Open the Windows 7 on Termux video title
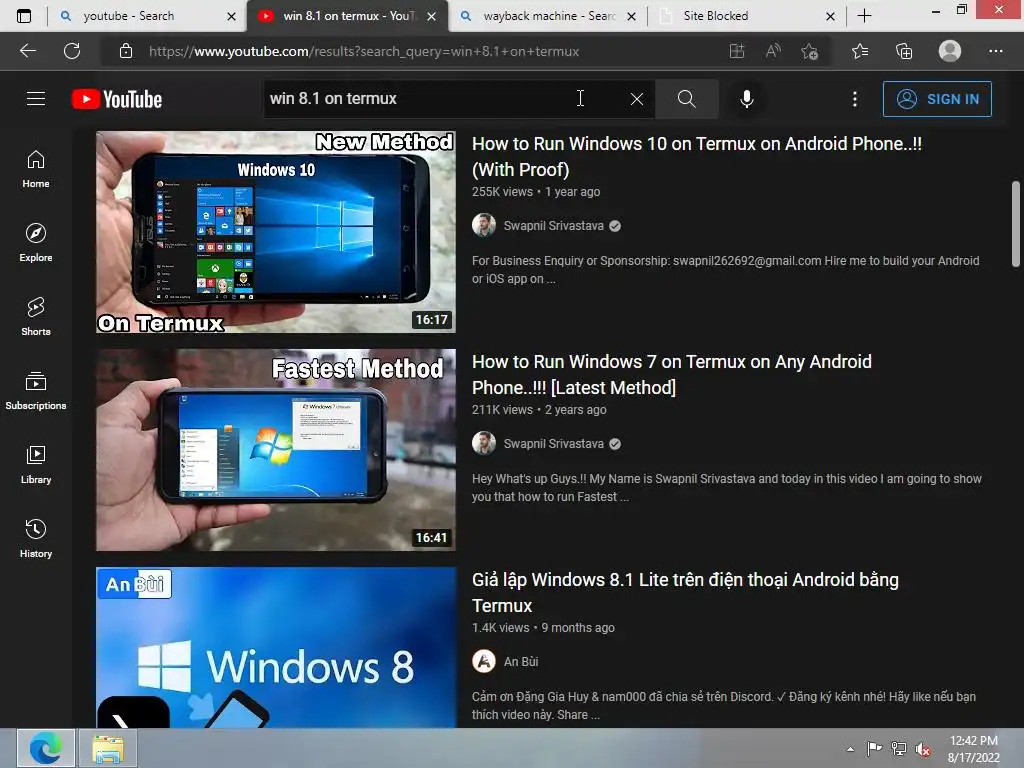Image resolution: width=1024 pixels, height=768 pixels. 671,374
